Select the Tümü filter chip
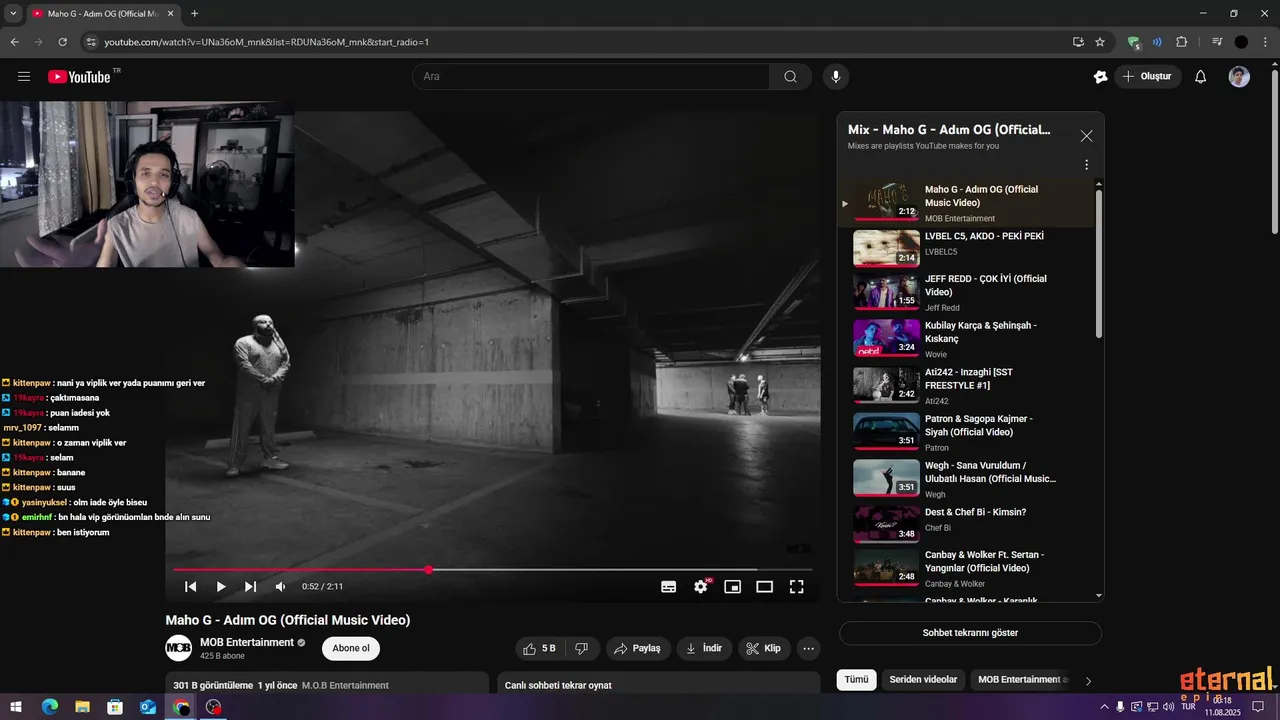 (857, 680)
